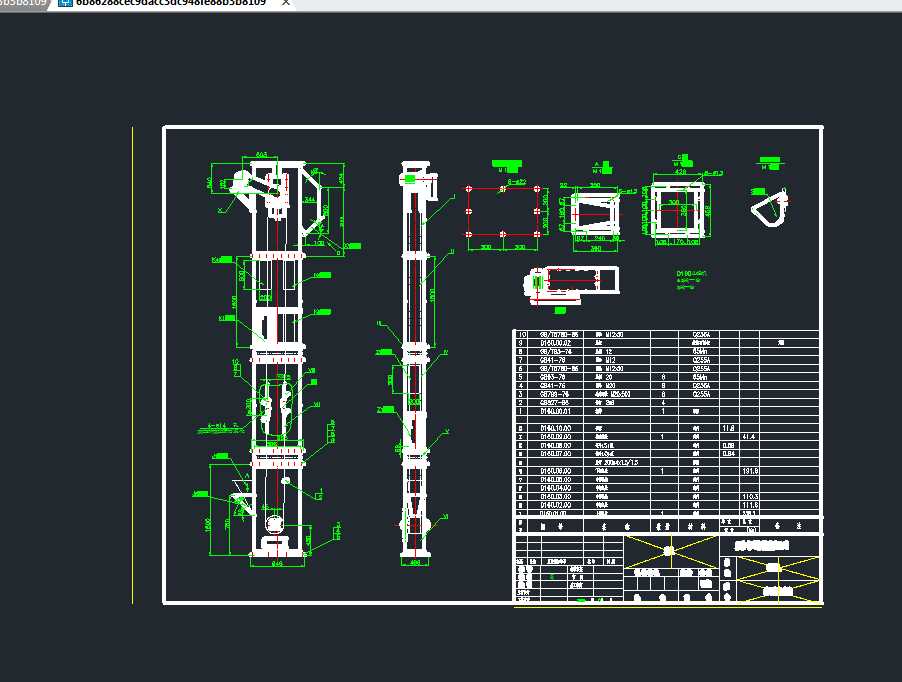
Task: Select the weight value 191.9 in the parts table
Action: coord(750,471)
